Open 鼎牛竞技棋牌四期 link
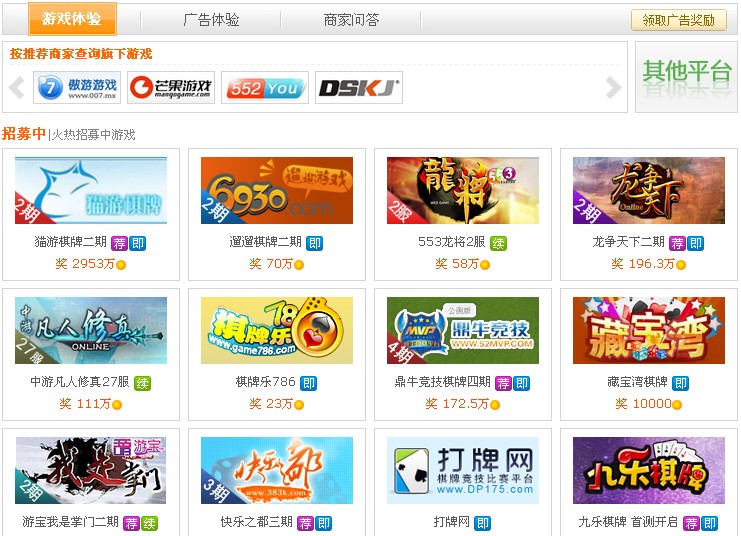The height and width of the screenshot is (536, 741). pyautogui.click(x=443, y=382)
